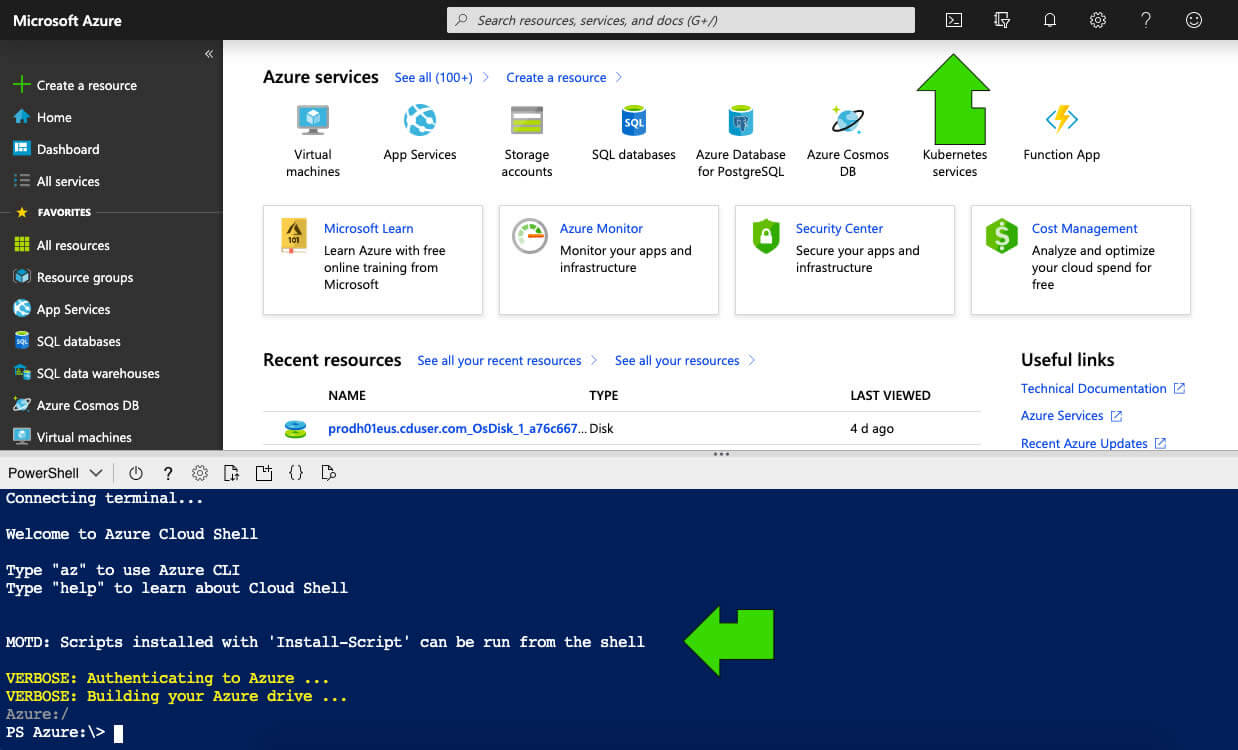Open the Cloud Shell editor braces icon

click(x=296, y=473)
